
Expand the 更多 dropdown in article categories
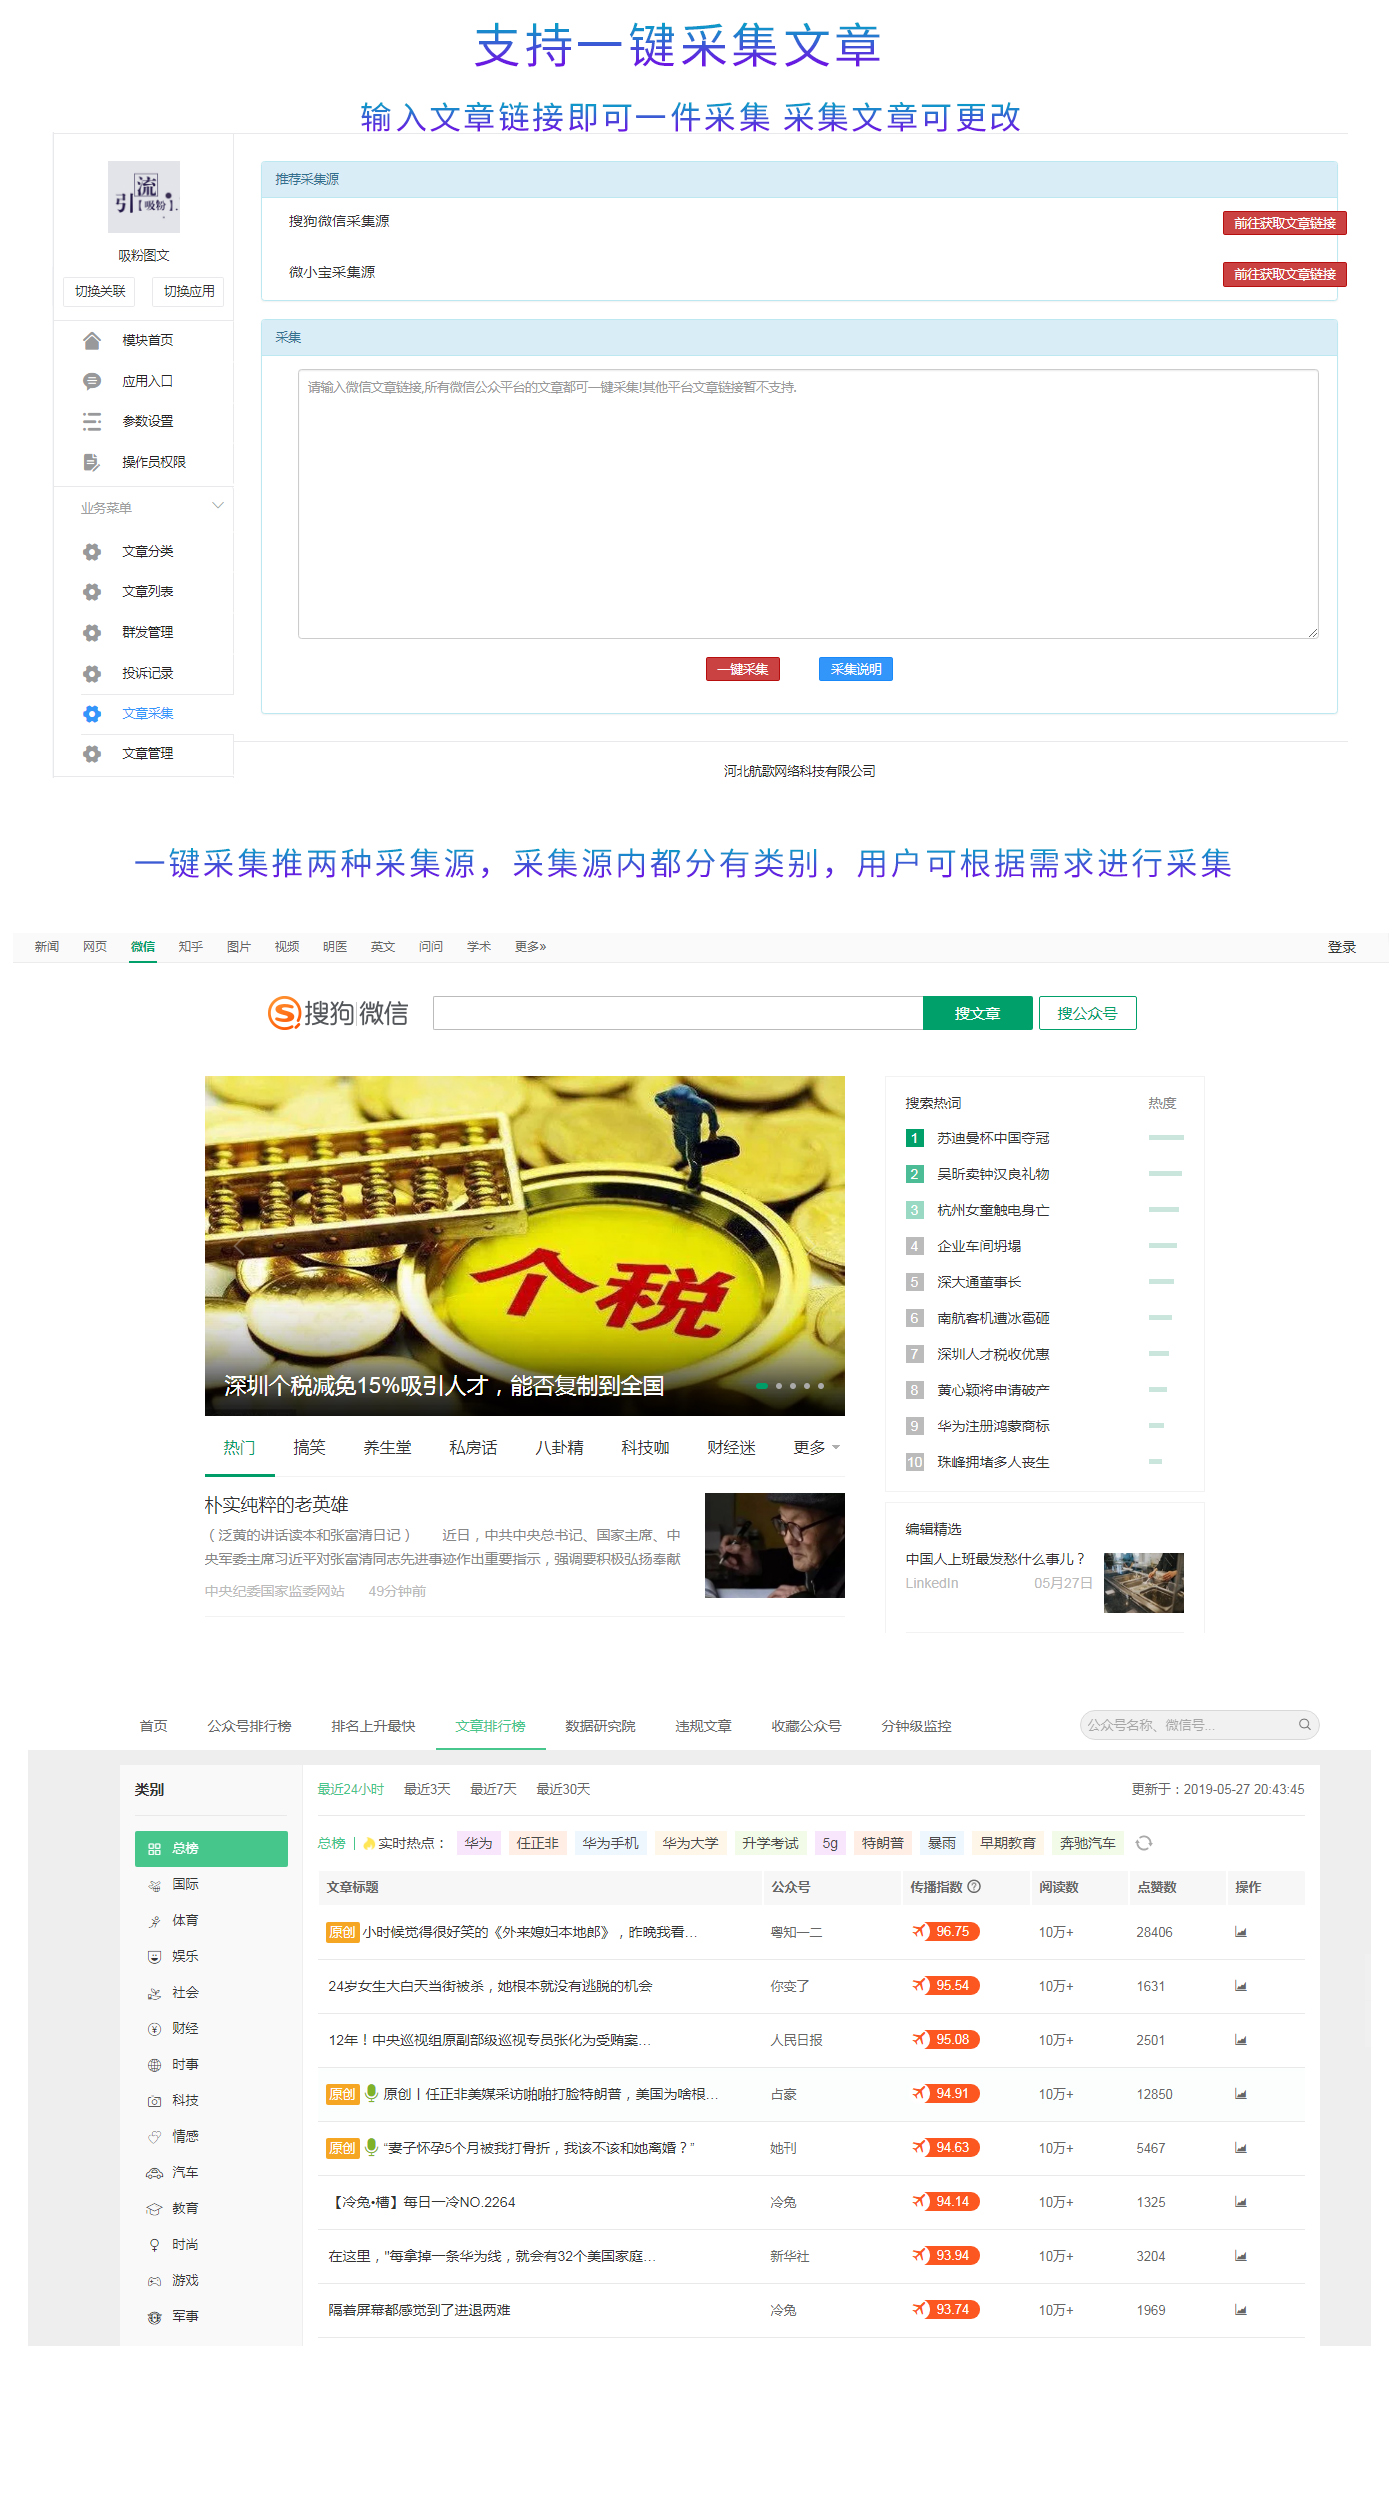click(817, 1447)
